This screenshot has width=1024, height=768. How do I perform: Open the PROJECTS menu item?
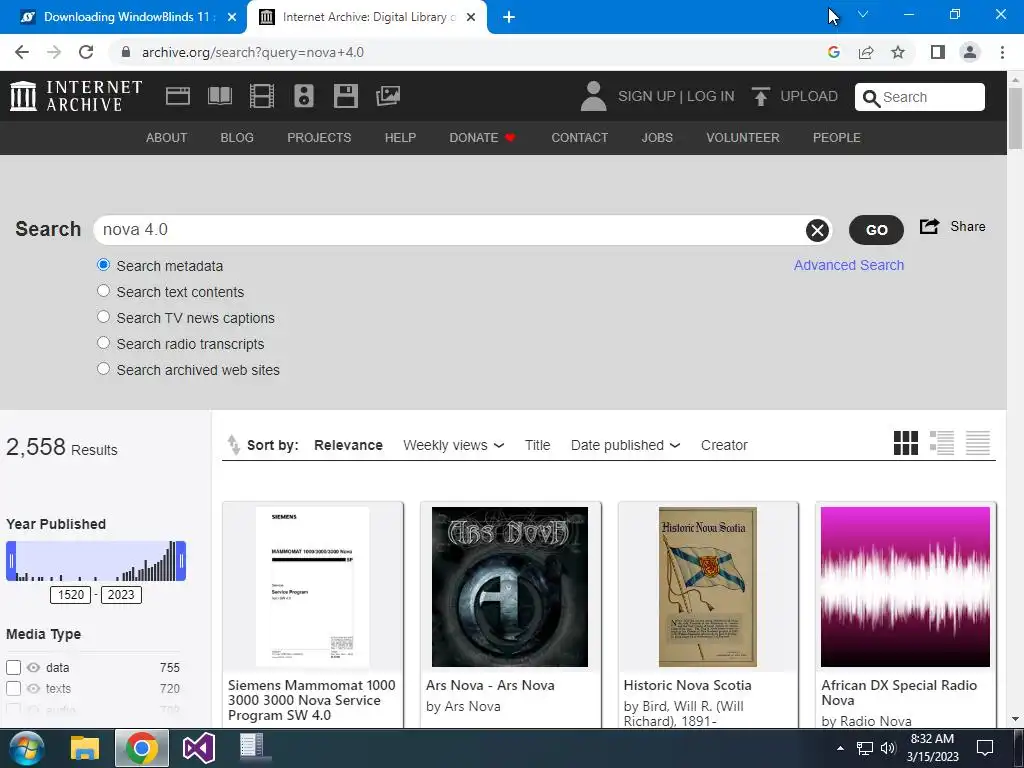pos(319,138)
